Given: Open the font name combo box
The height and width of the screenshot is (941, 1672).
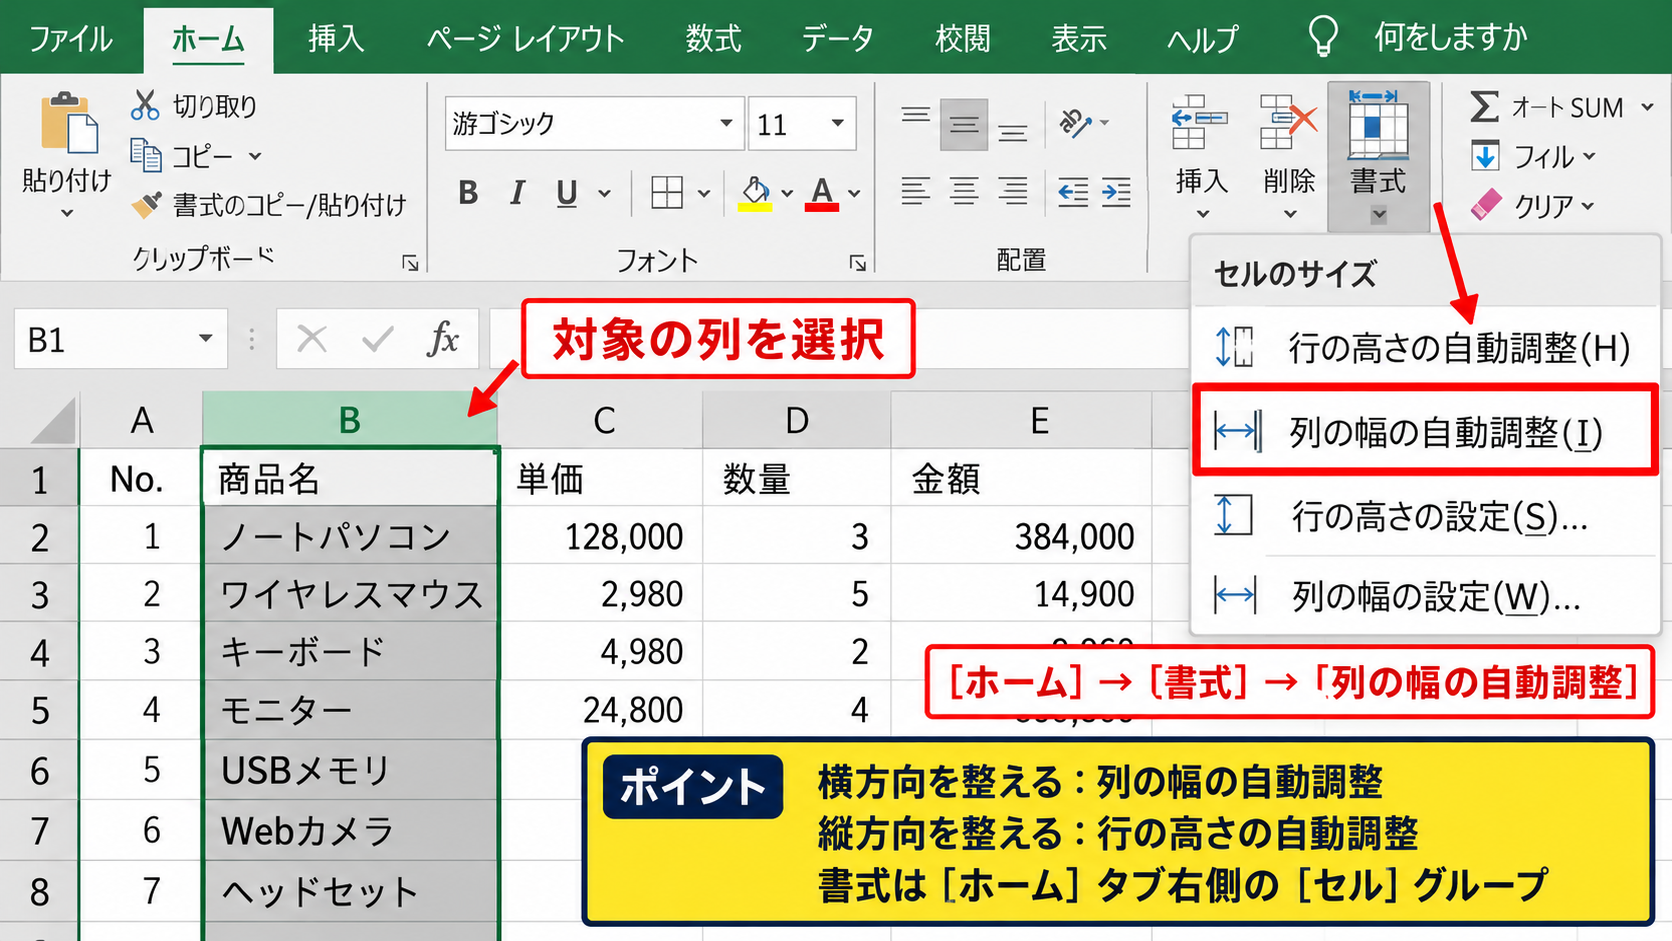Looking at the screenshot, I should [594, 123].
